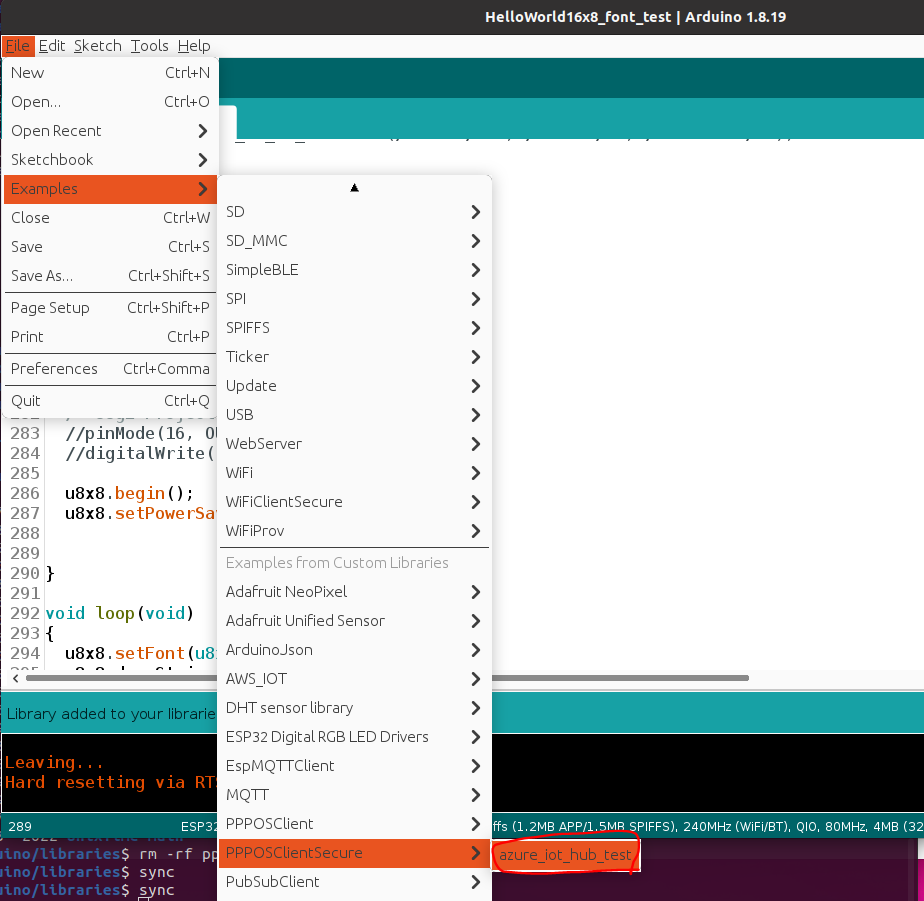
Task: Click line indicator 289 in status bar
Action: coord(20,827)
